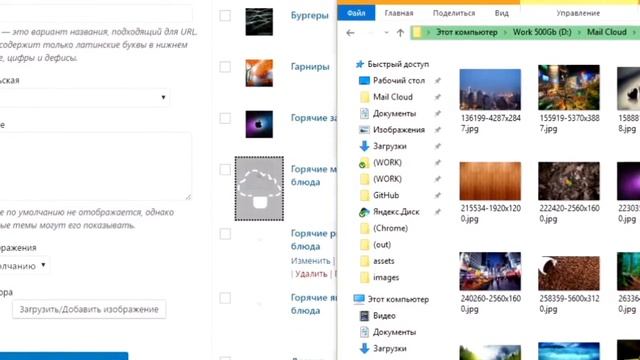Open the Поделиться ribbon tab
The image size is (640, 360).
(454, 13)
